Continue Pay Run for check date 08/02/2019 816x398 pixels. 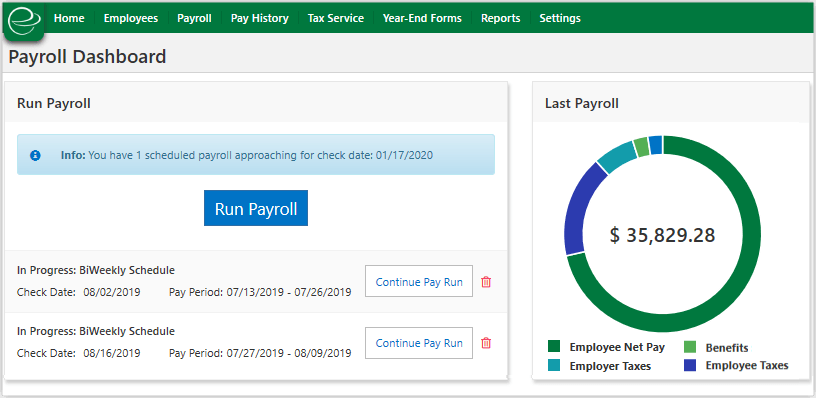coord(419,281)
